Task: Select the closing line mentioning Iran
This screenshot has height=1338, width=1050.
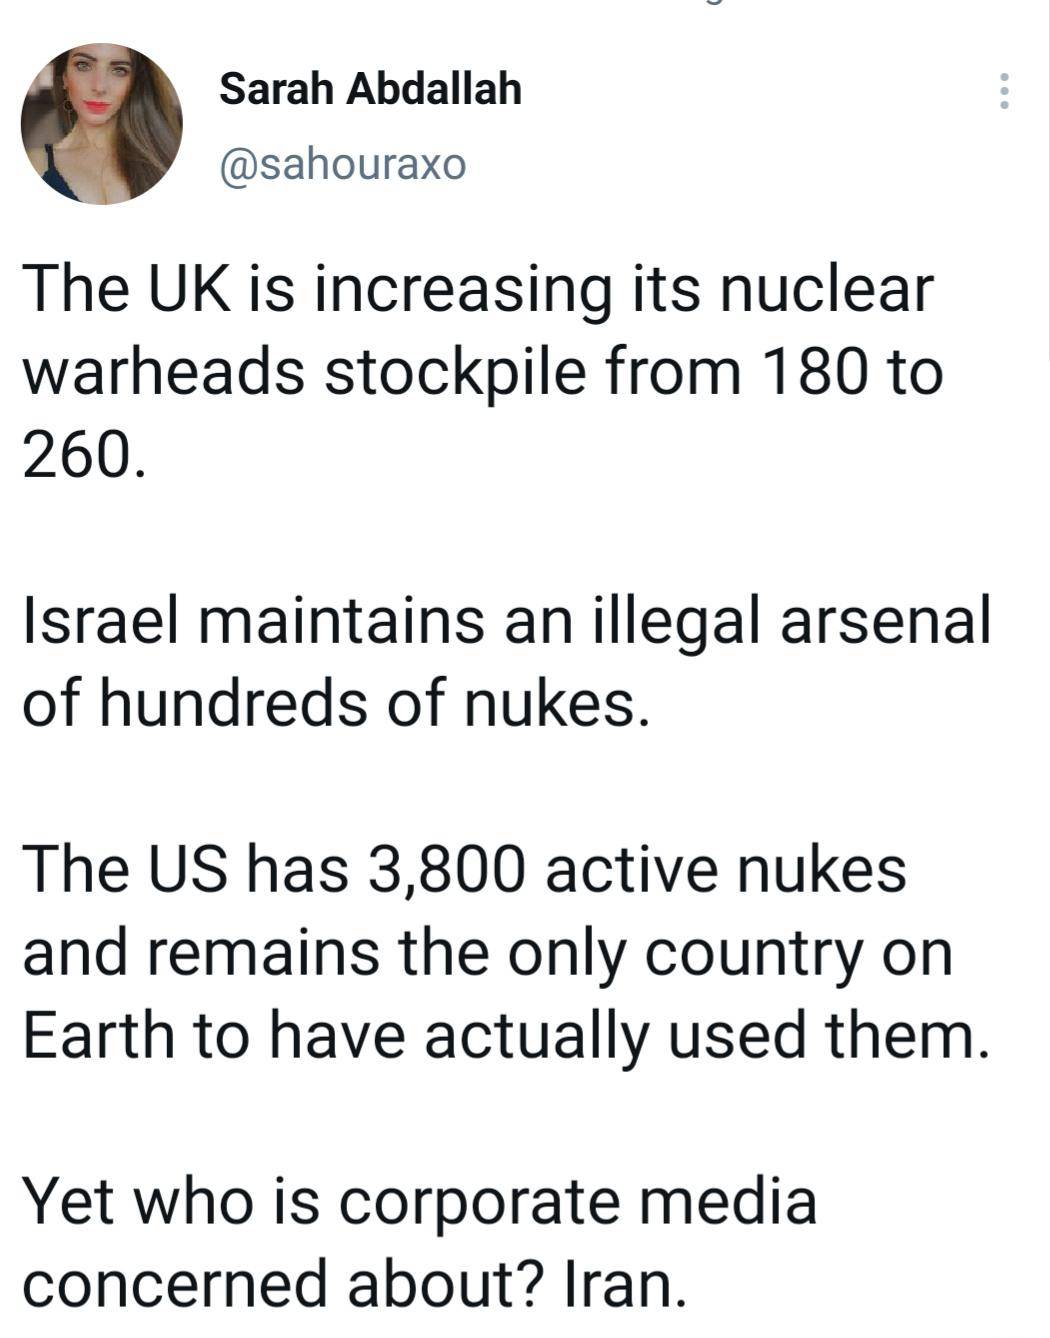Action: pos(420,1240)
